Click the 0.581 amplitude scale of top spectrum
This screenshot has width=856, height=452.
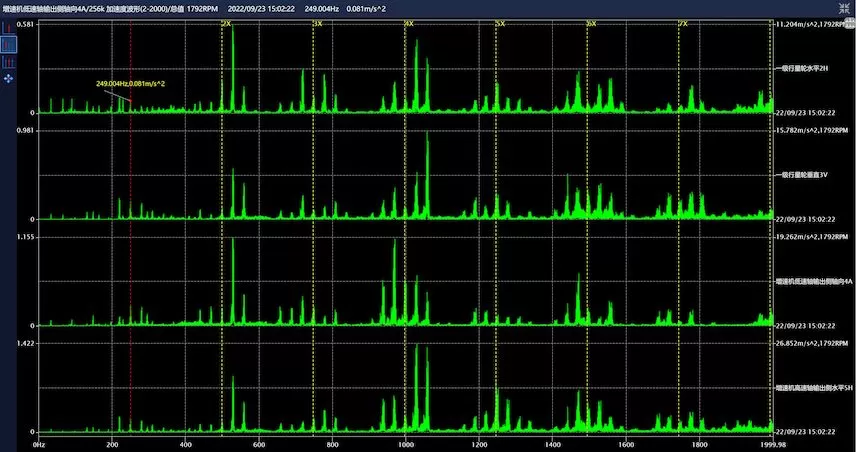pyautogui.click(x=26, y=23)
